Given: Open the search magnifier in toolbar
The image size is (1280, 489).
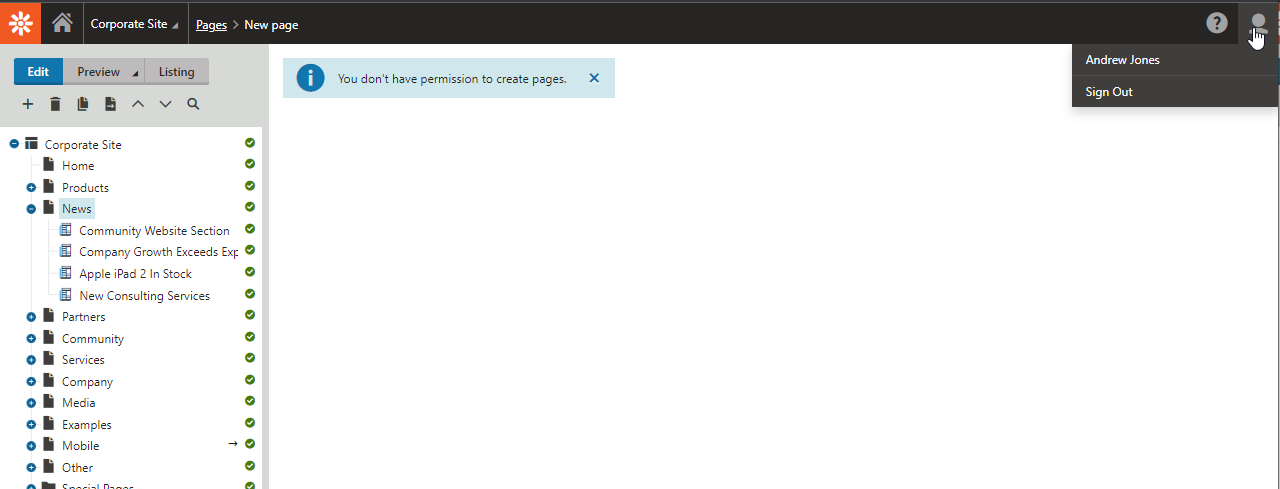Looking at the screenshot, I should (x=193, y=104).
